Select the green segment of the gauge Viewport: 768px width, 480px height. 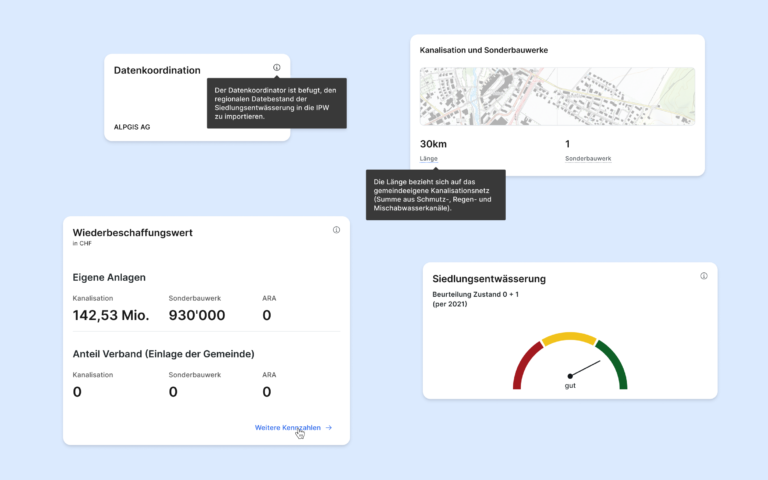click(616, 366)
